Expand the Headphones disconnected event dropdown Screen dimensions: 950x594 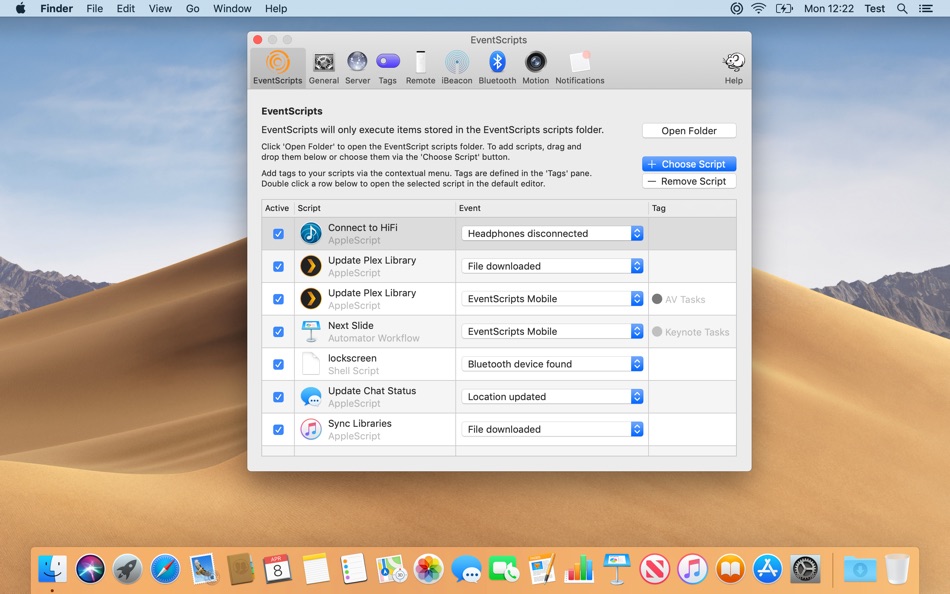click(x=552, y=234)
